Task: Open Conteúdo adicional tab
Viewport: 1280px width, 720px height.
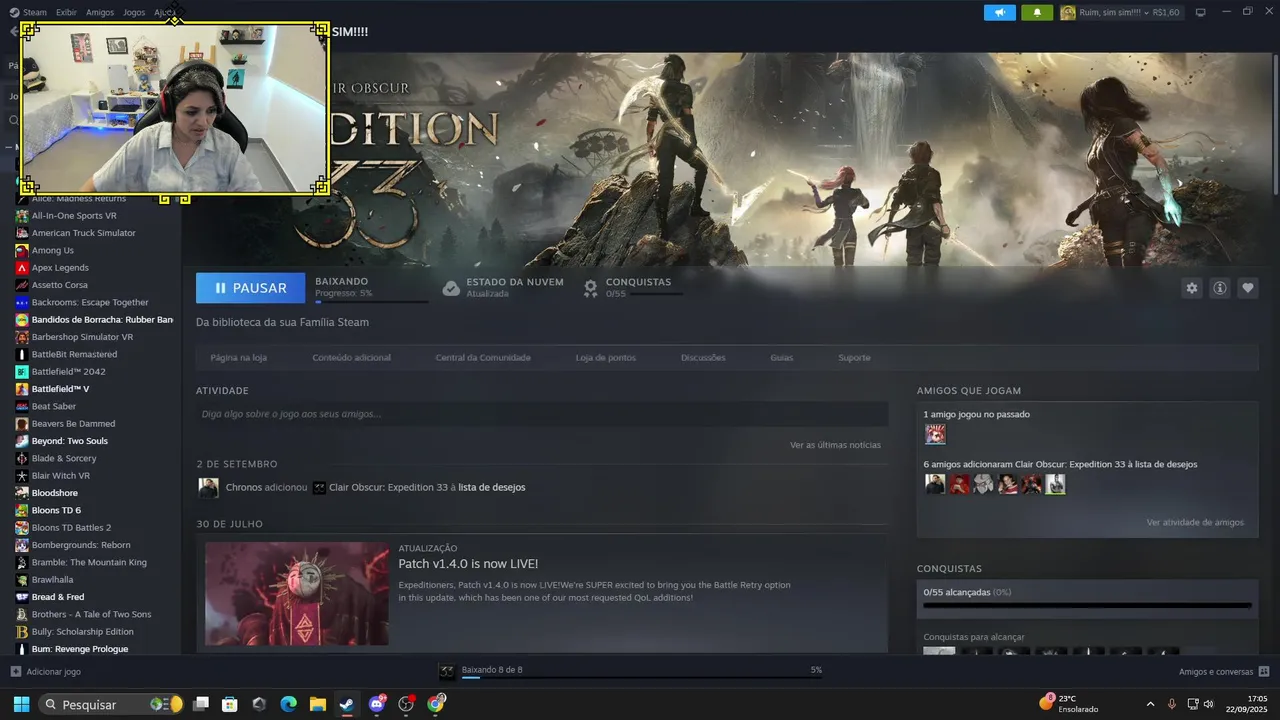Action: point(351,358)
